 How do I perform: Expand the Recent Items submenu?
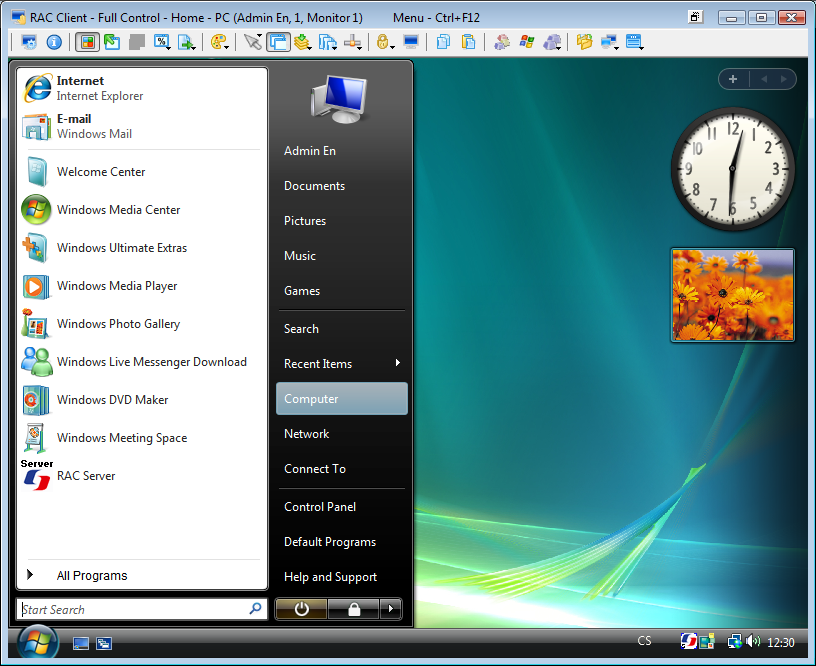pyautogui.click(x=341, y=364)
